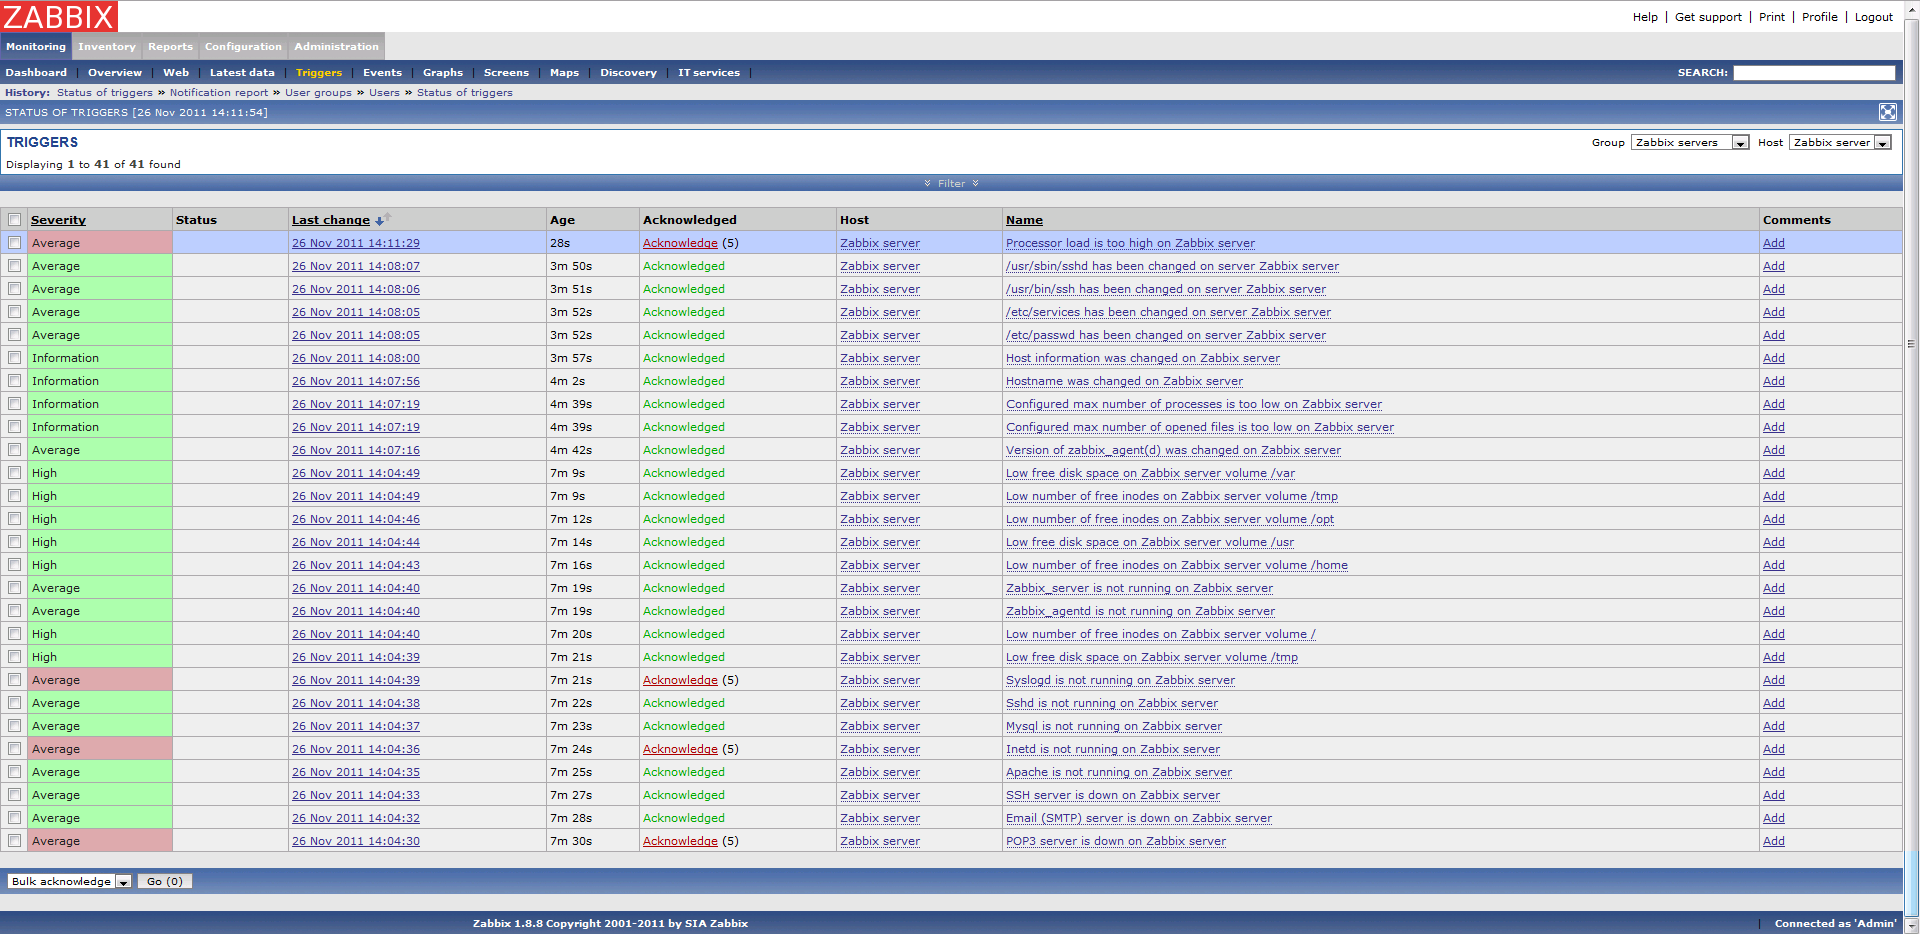Click the Get support link
The width and height of the screenshot is (1920, 934).
pos(1708,17)
